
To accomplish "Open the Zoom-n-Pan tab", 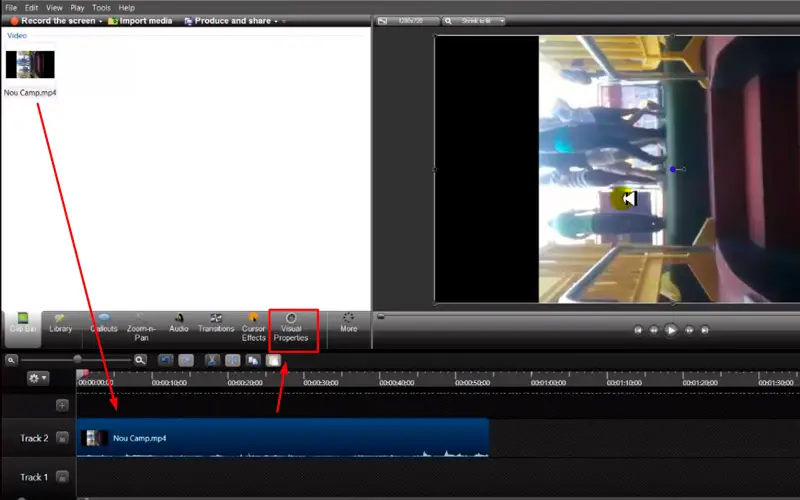I will [x=141, y=328].
